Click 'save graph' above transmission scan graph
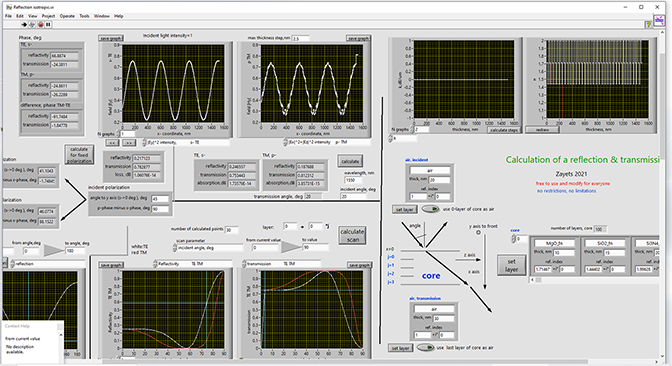 pyautogui.click(x=359, y=265)
